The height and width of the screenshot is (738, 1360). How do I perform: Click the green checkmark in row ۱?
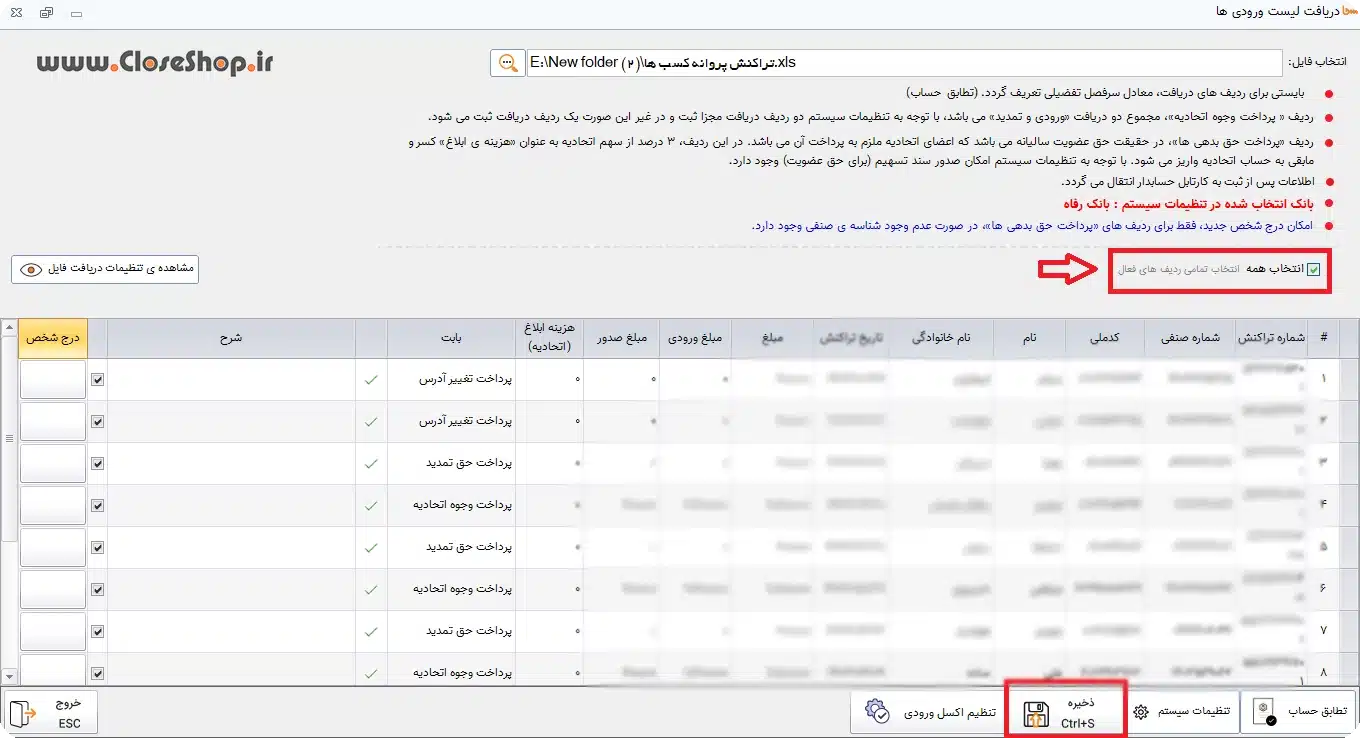[371, 380]
